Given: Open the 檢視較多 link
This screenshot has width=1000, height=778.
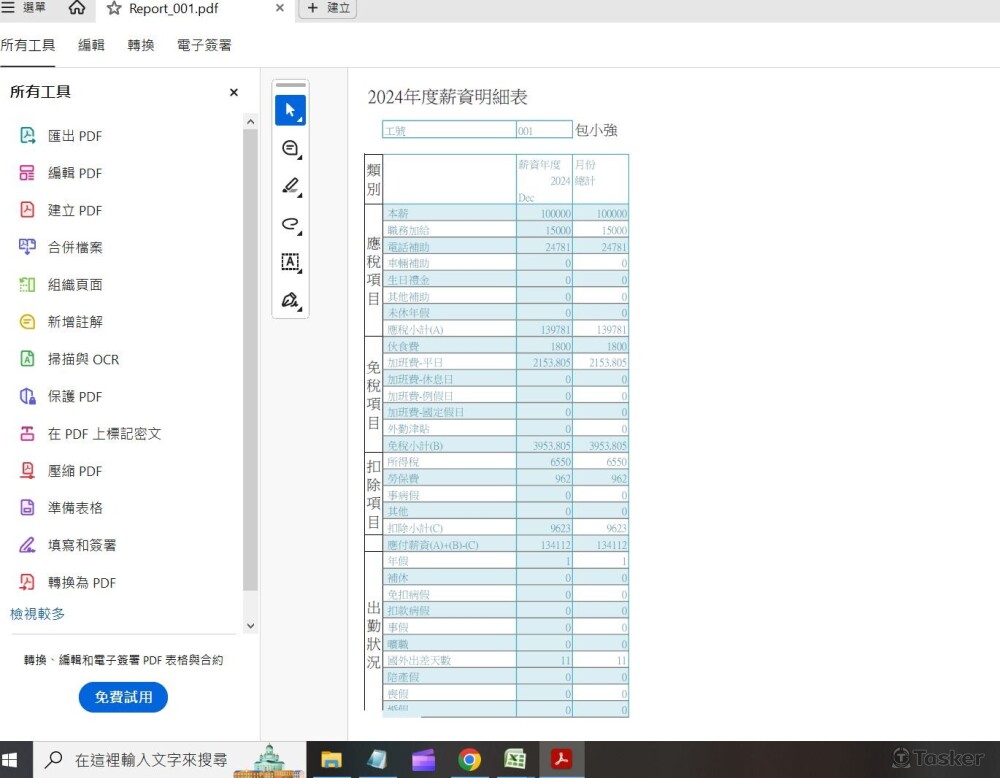Looking at the screenshot, I should coord(38,613).
